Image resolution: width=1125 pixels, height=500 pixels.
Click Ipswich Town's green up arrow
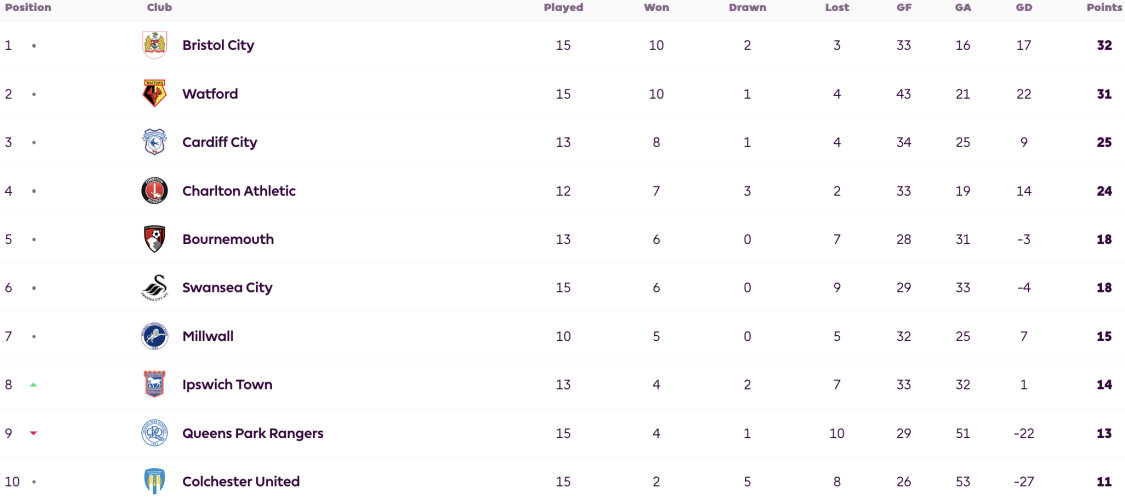point(33,385)
